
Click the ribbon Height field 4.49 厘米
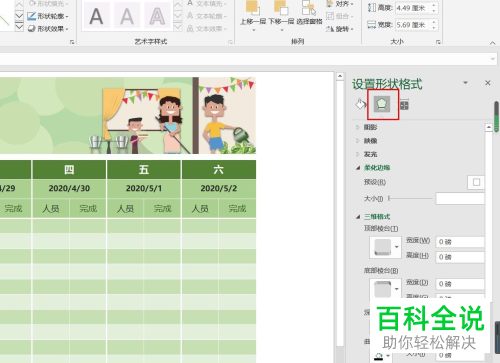point(413,8)
